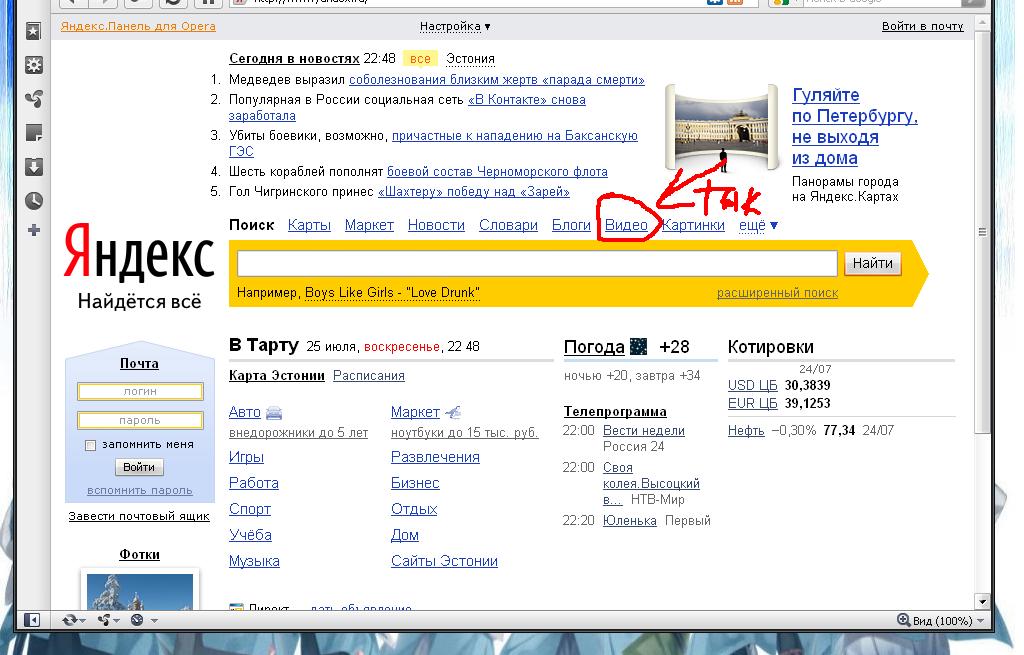1024x655 pixels.
Task: Click the page scrollbar down arrow
Action: 982,601
